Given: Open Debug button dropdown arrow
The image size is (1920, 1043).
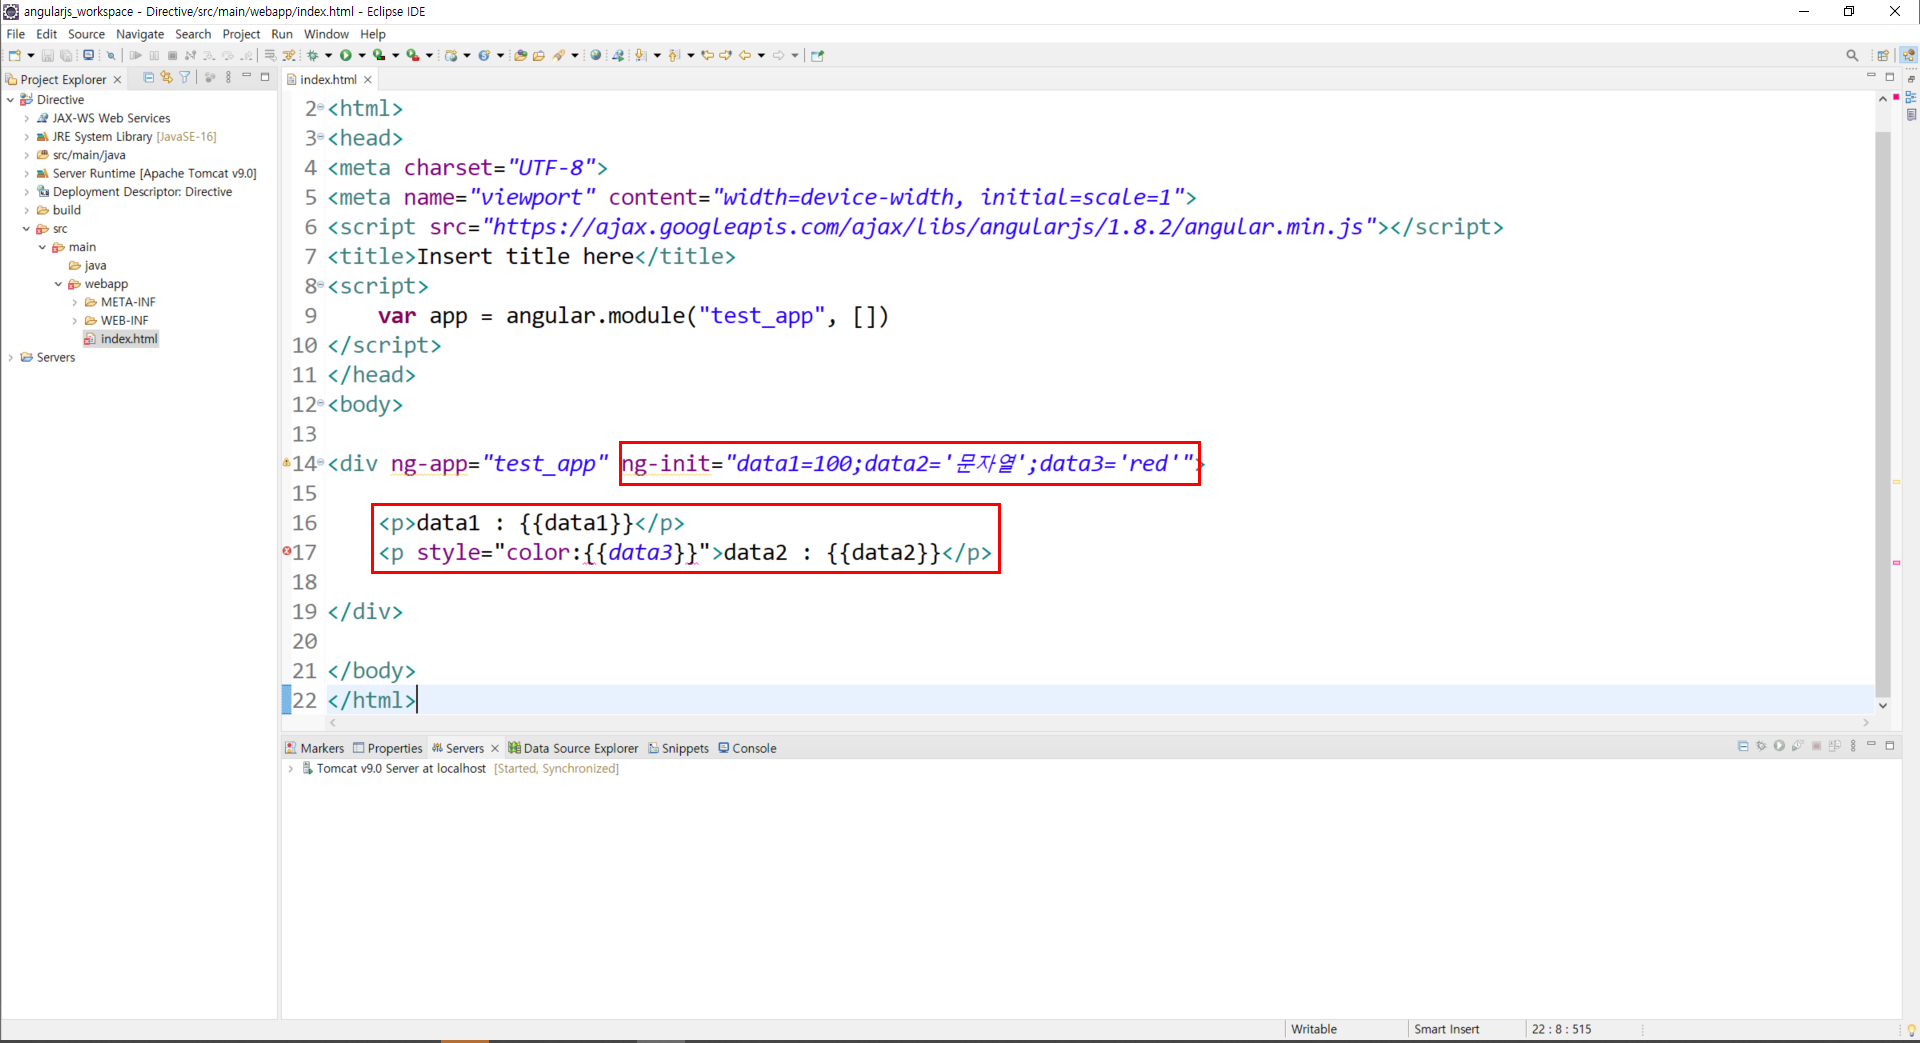Looking at the screenshot, I should coord(328,56).
